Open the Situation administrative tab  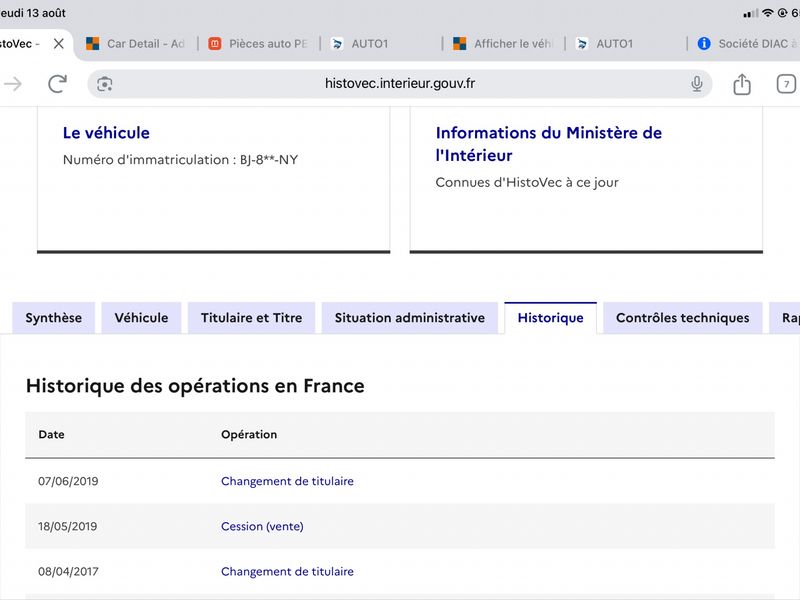[410, 318]
